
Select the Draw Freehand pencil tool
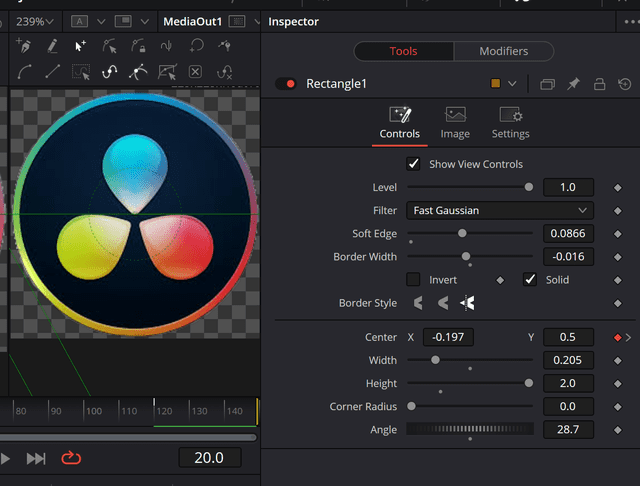tap(52, 46)
